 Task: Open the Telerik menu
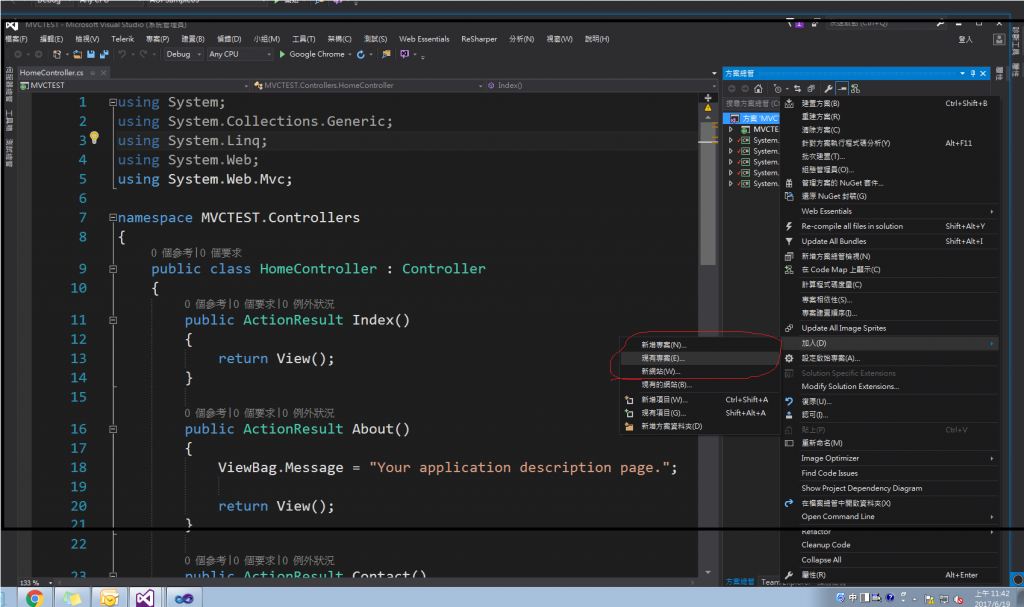click(x=122, y=39)
